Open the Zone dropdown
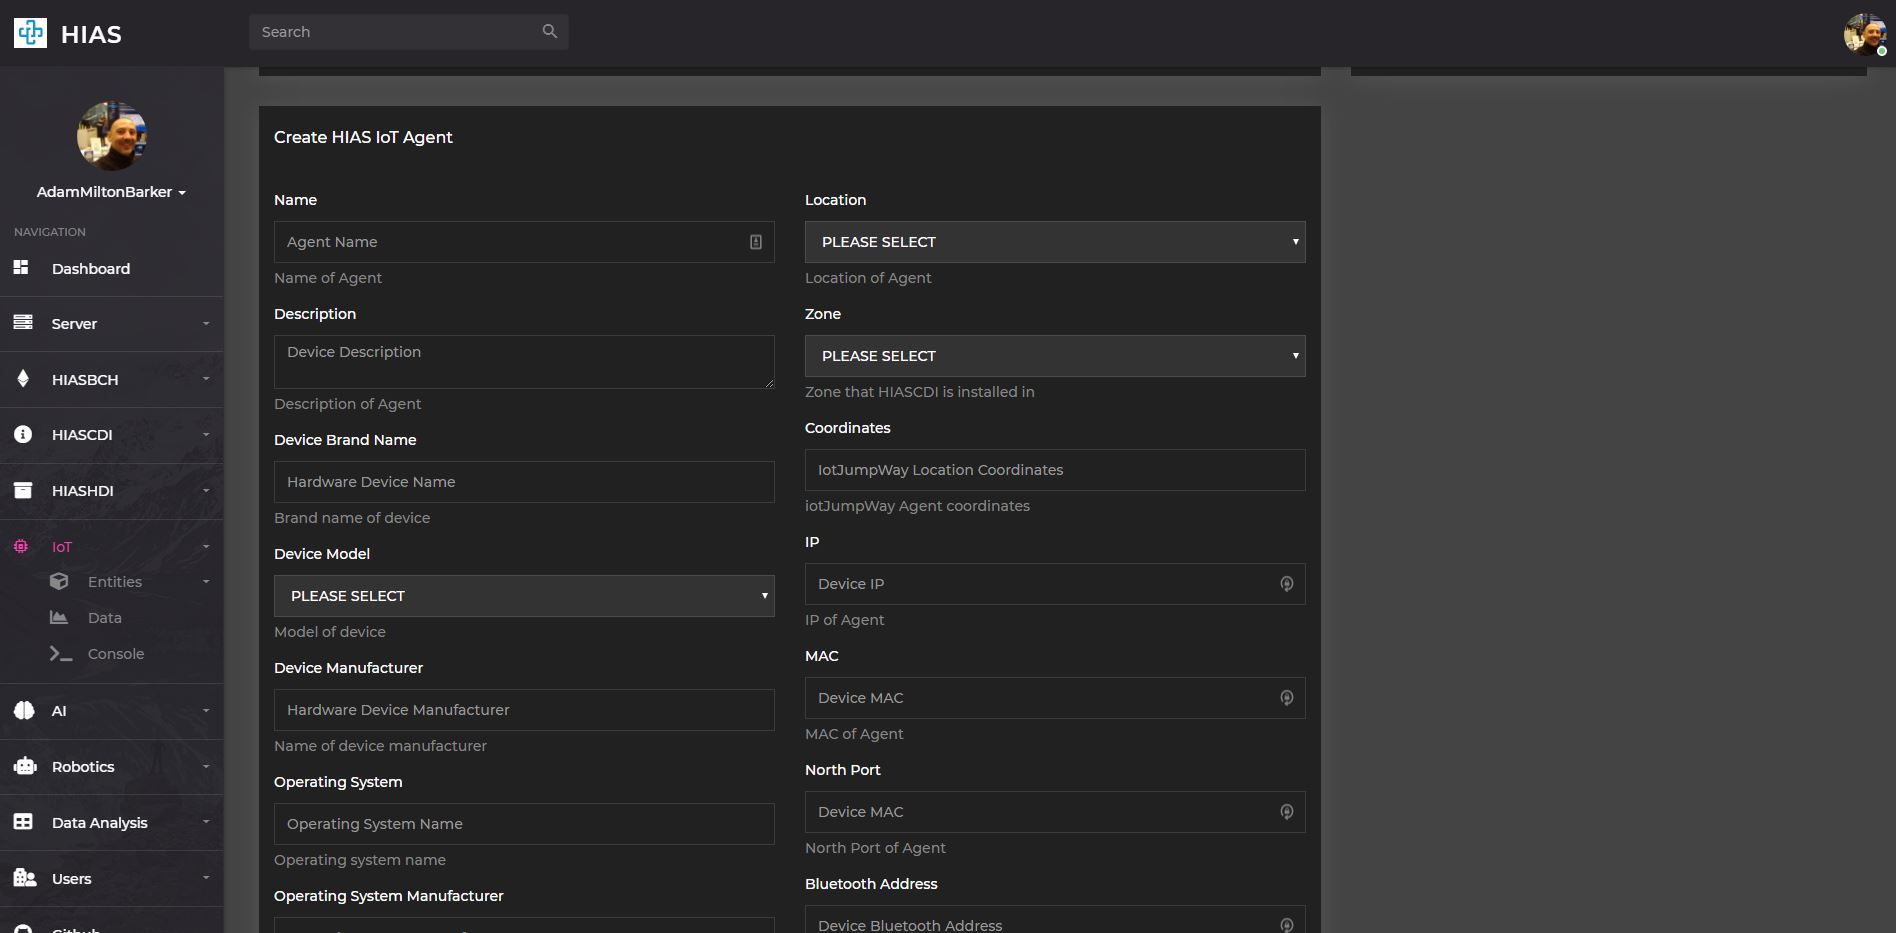The image size is (1896, 933). coord(1055,356)
